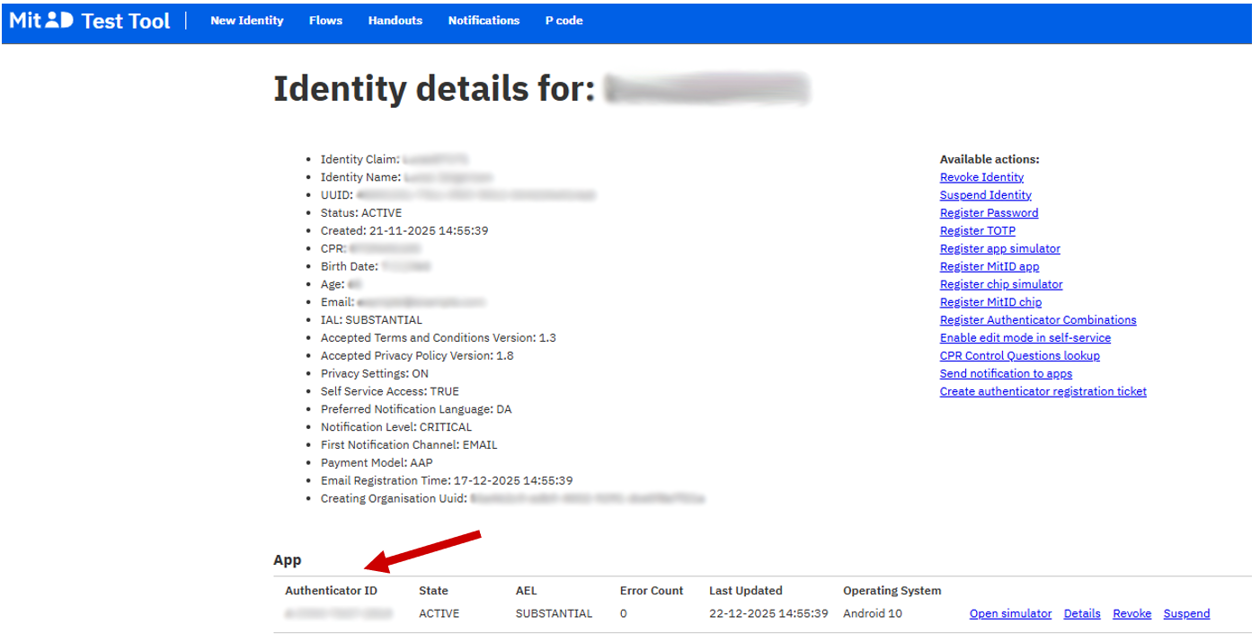The height and width of the screenshot is (643, 1260).
Task: Choose Register chip simulator
Action: click(1001, 285)
